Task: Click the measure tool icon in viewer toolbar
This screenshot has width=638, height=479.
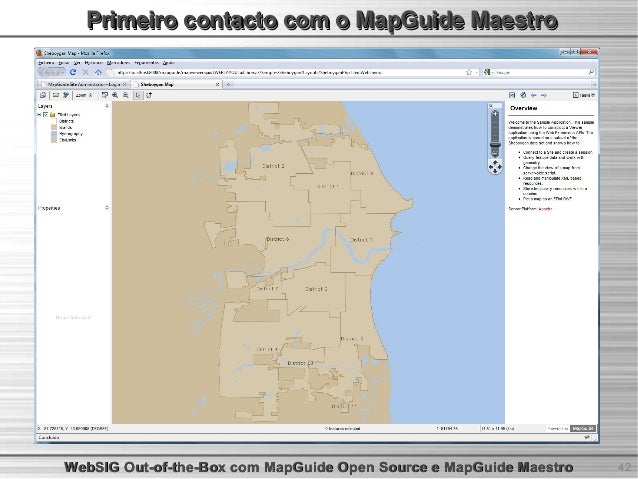Action: point(56,95)
